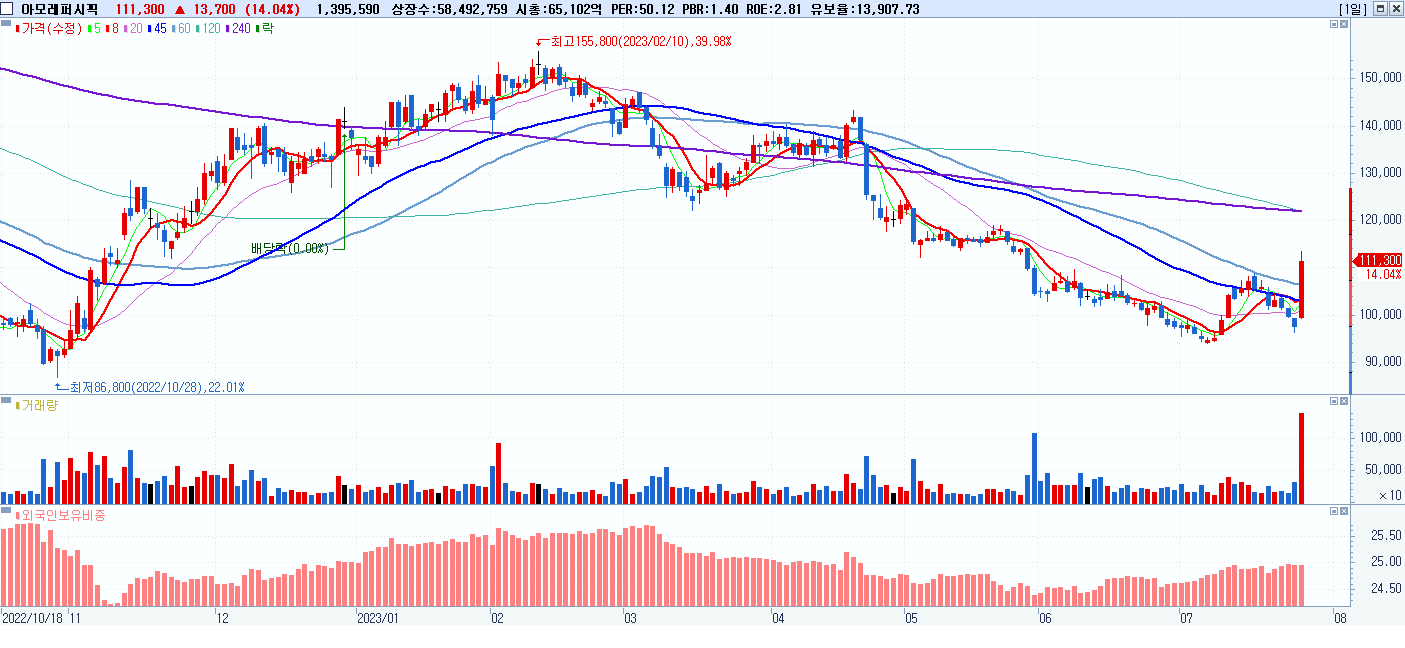The height and width of the screenshot is (648, 1405).
Task: Maximize the 외국인보유비중 panel
Action: point(1334,511)
